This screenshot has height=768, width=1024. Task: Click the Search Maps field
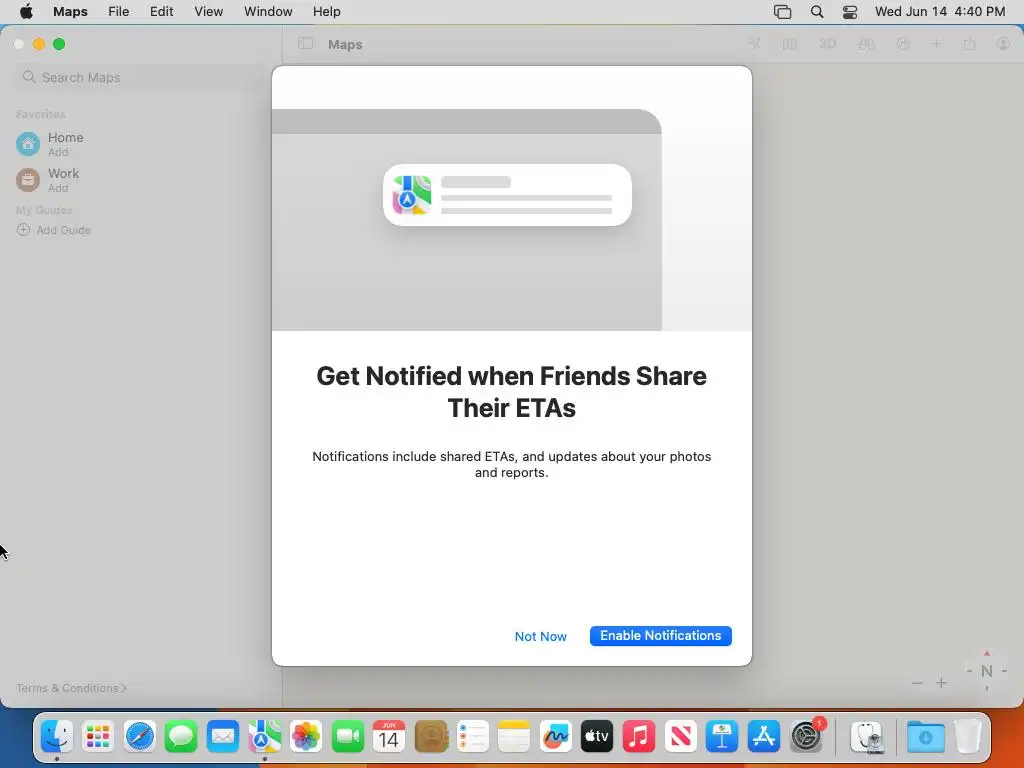click(144, 77)
